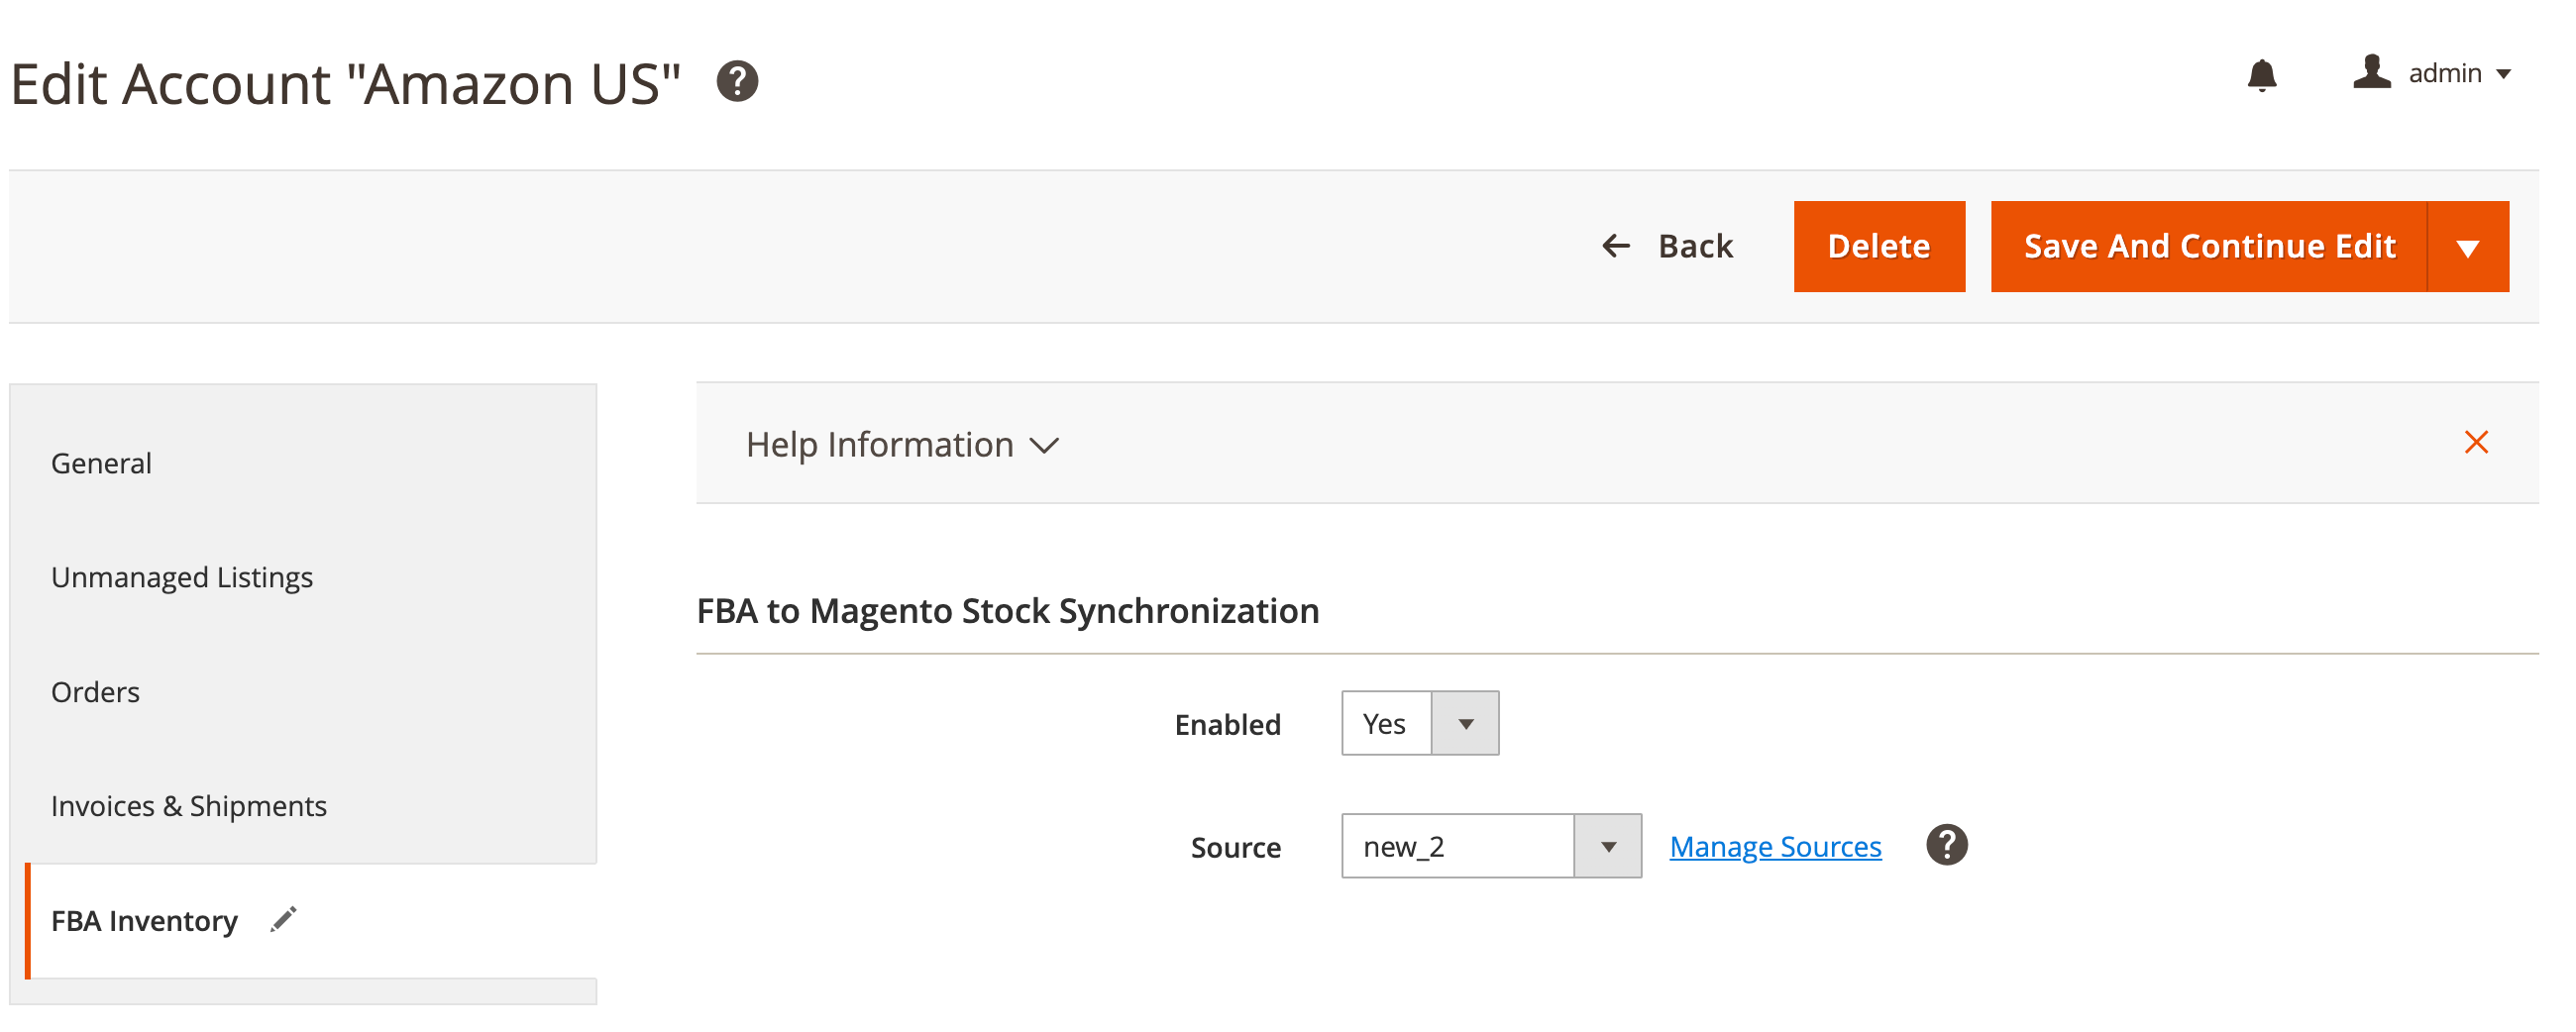
Task: Open the admin account dropdown arrow
Action: tap(2504, 75)
